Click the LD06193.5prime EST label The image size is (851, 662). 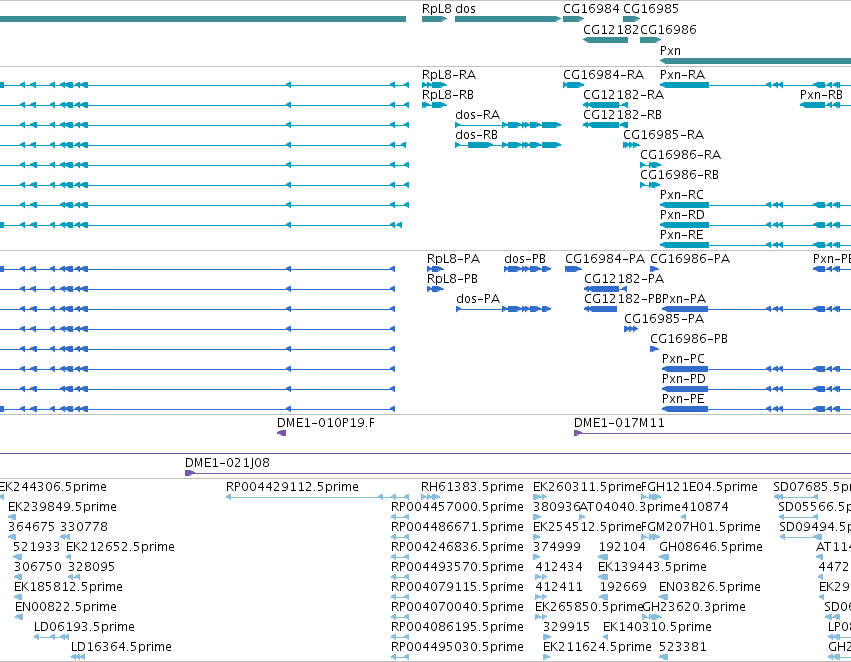tap(84, 628)
